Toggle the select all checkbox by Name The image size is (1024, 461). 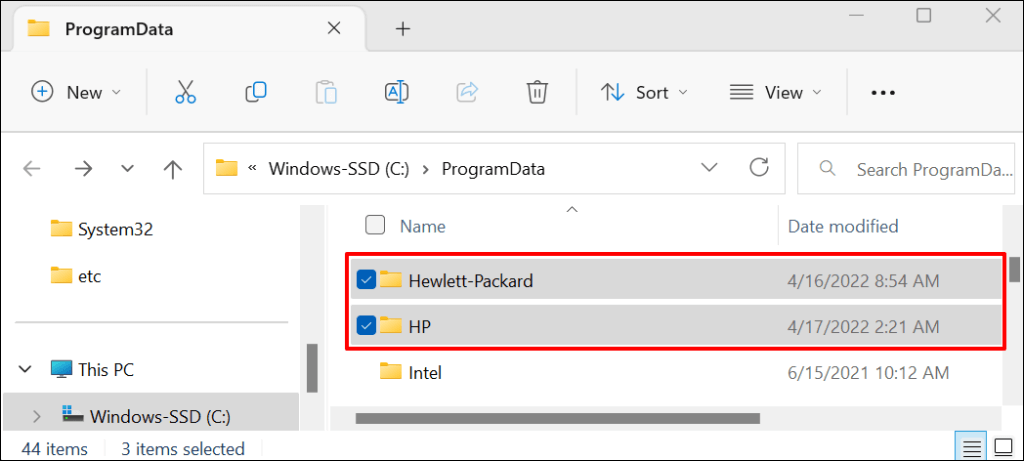tap(375, 226)
